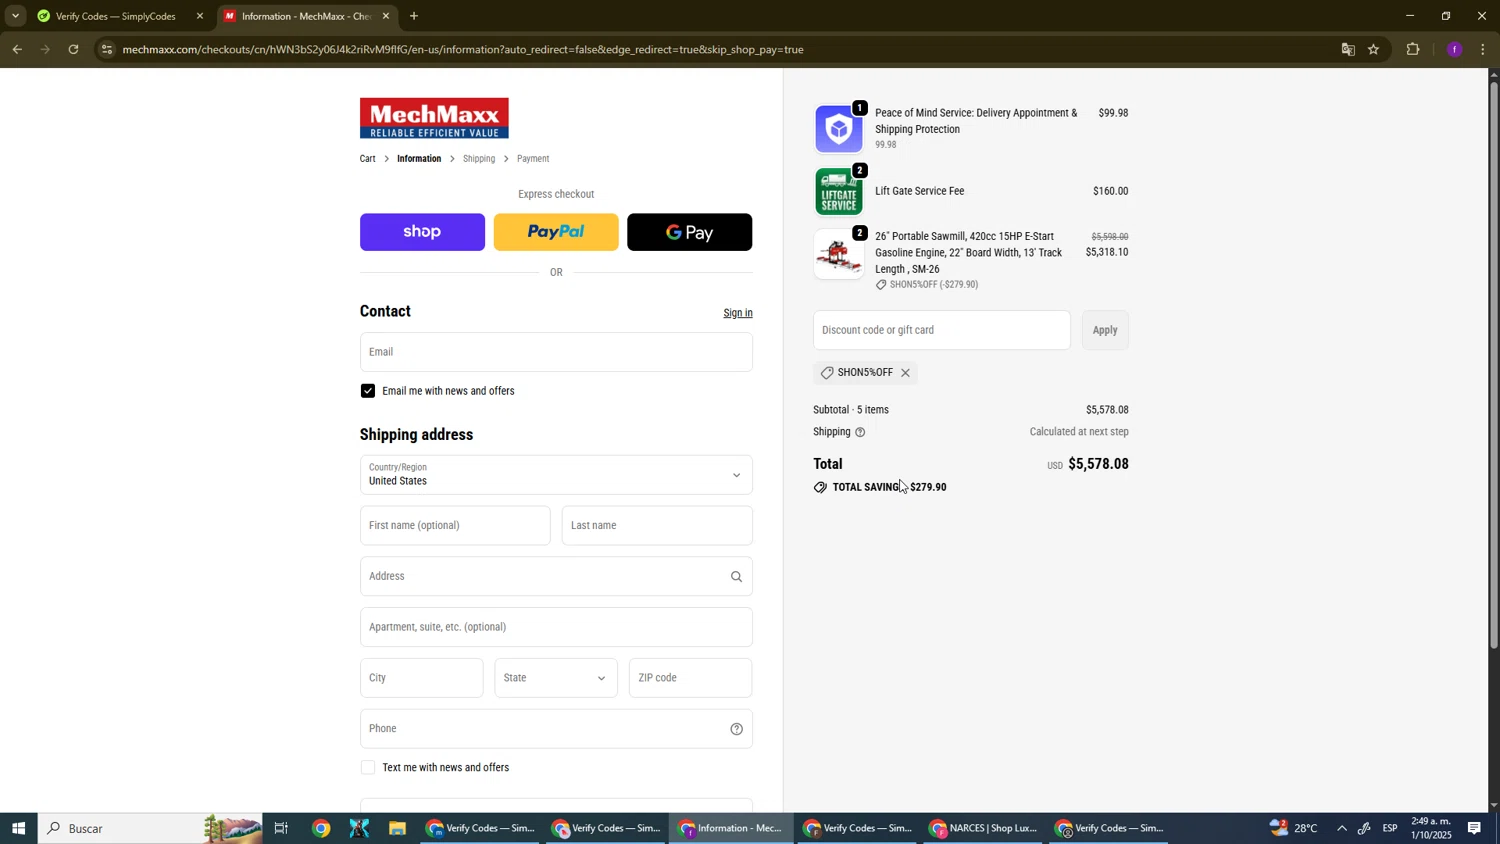1500x844 pixels.
Task: Focus the Discount code or gift card field
Action: 942,331
